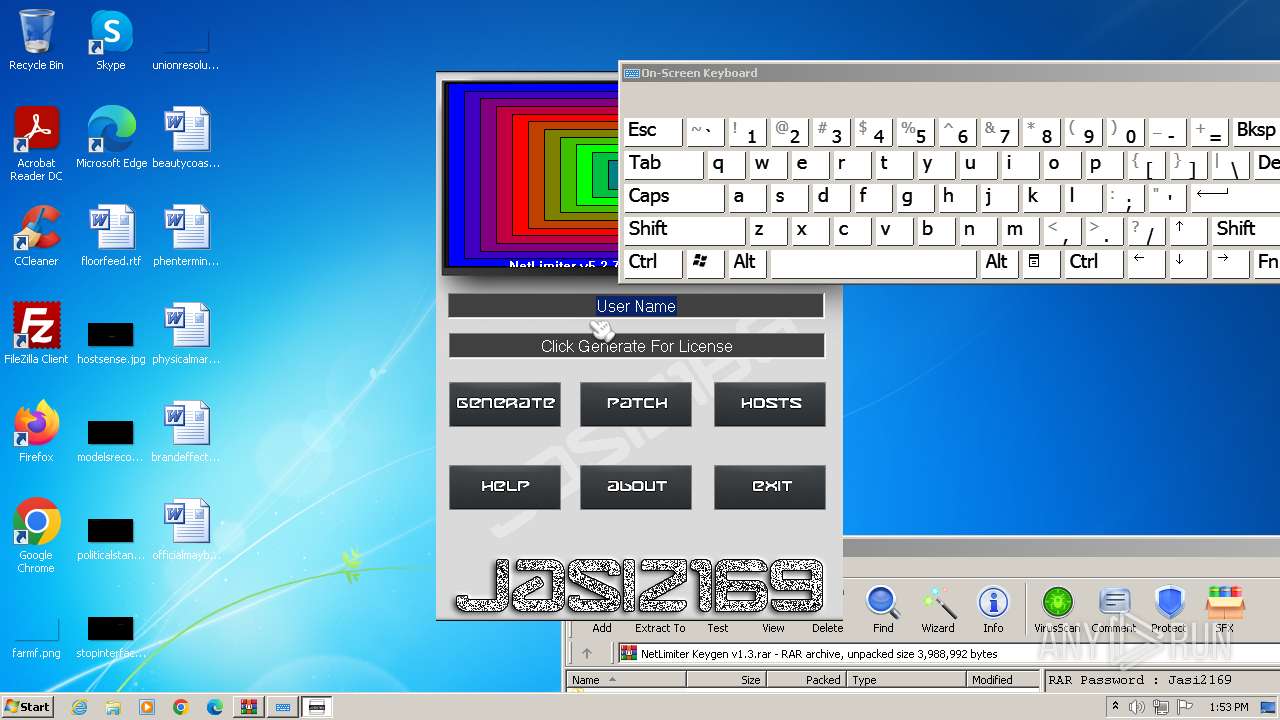This screenshot has height=720, width=1280.
Task: Sort WinRAR list by Modified column
Action: (x=1003, y=680)
